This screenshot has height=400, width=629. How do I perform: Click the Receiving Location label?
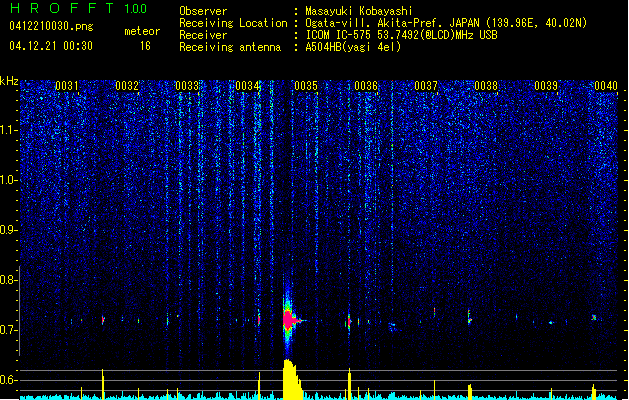[233, 23]
